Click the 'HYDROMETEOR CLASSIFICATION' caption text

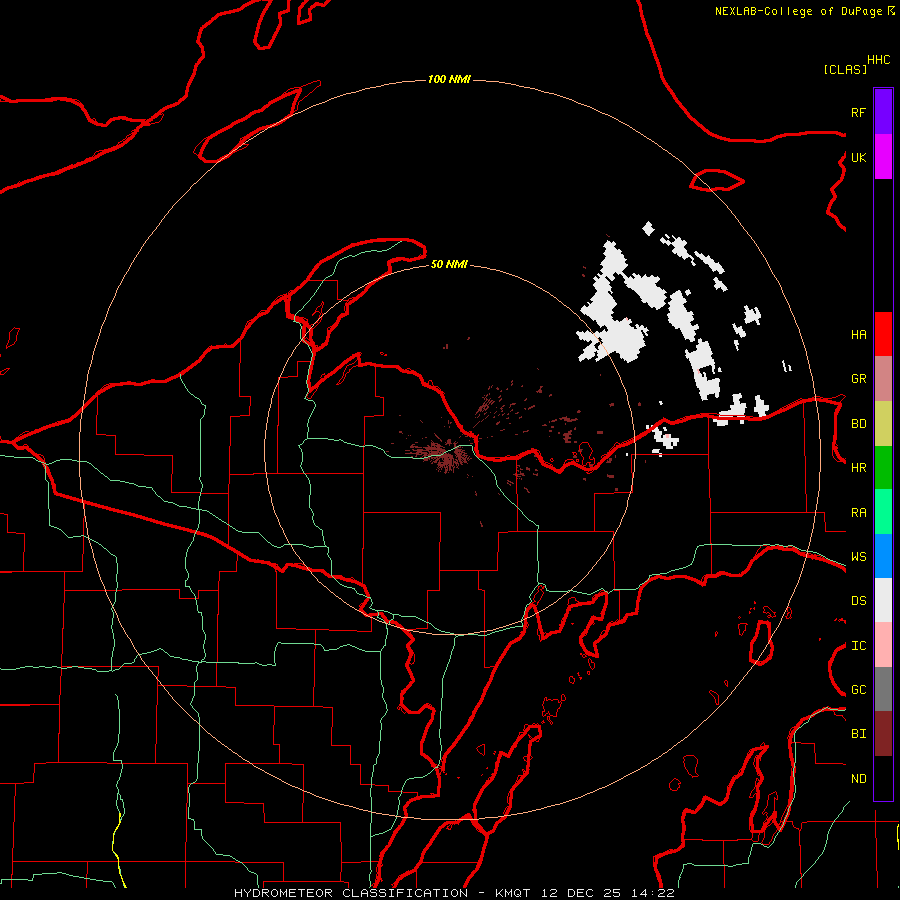[x=351, y=893]
